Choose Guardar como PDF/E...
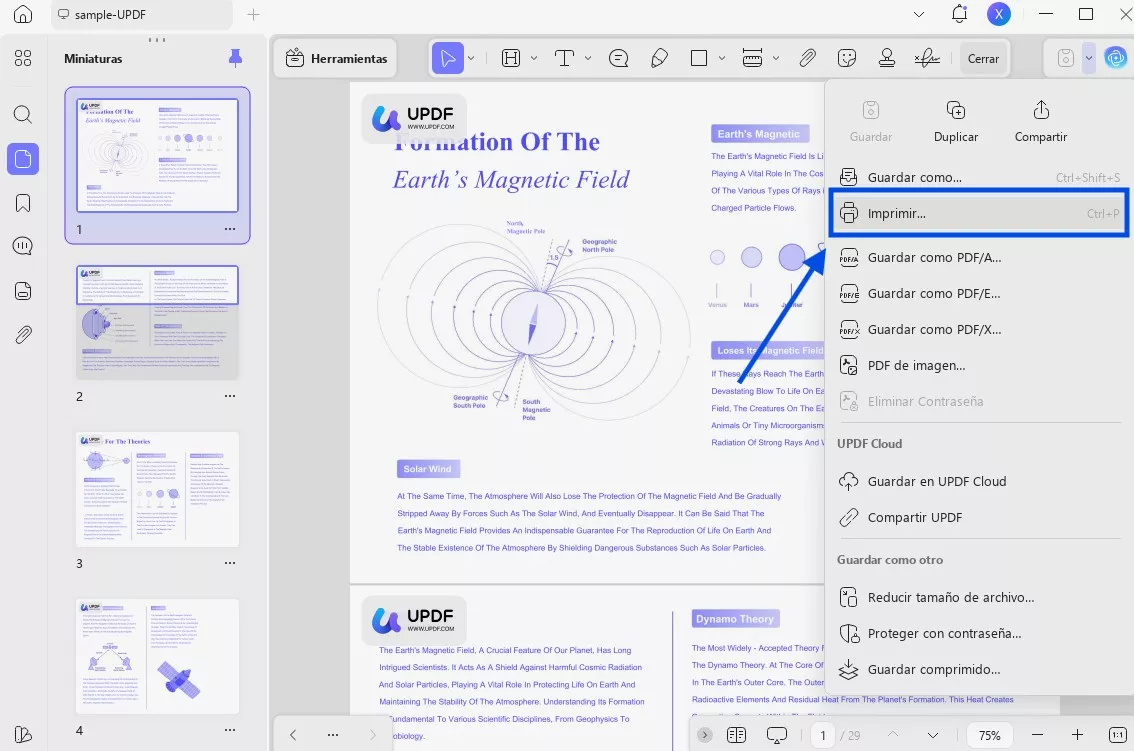Image resolution: width=1134 pixels, height=751 pixels. pos(979,293)
